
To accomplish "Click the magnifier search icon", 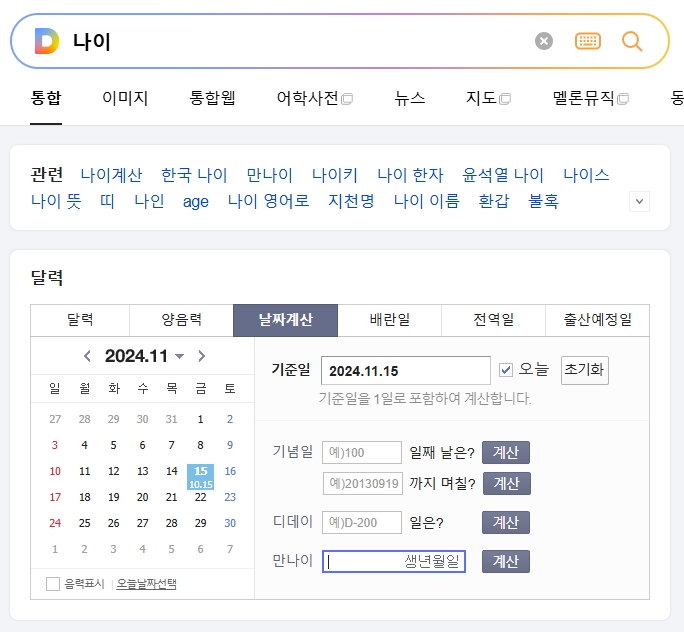I will [x=632, y=41].
